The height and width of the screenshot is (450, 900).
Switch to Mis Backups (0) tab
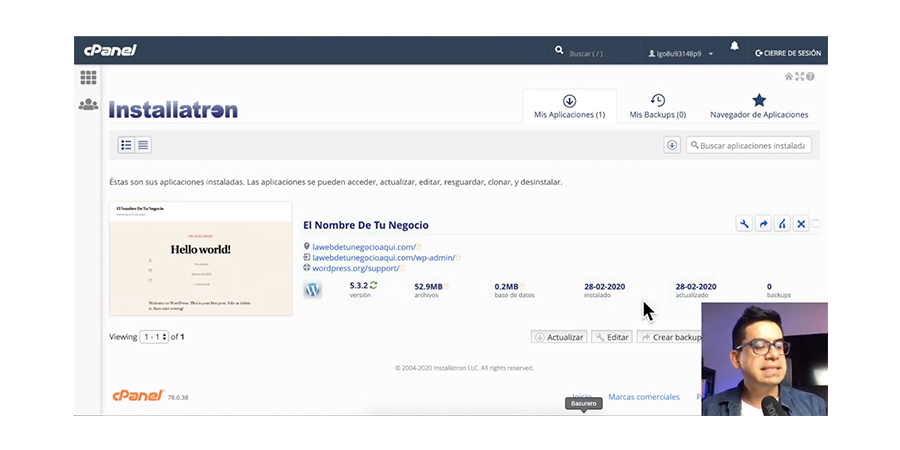coord(658,107)
